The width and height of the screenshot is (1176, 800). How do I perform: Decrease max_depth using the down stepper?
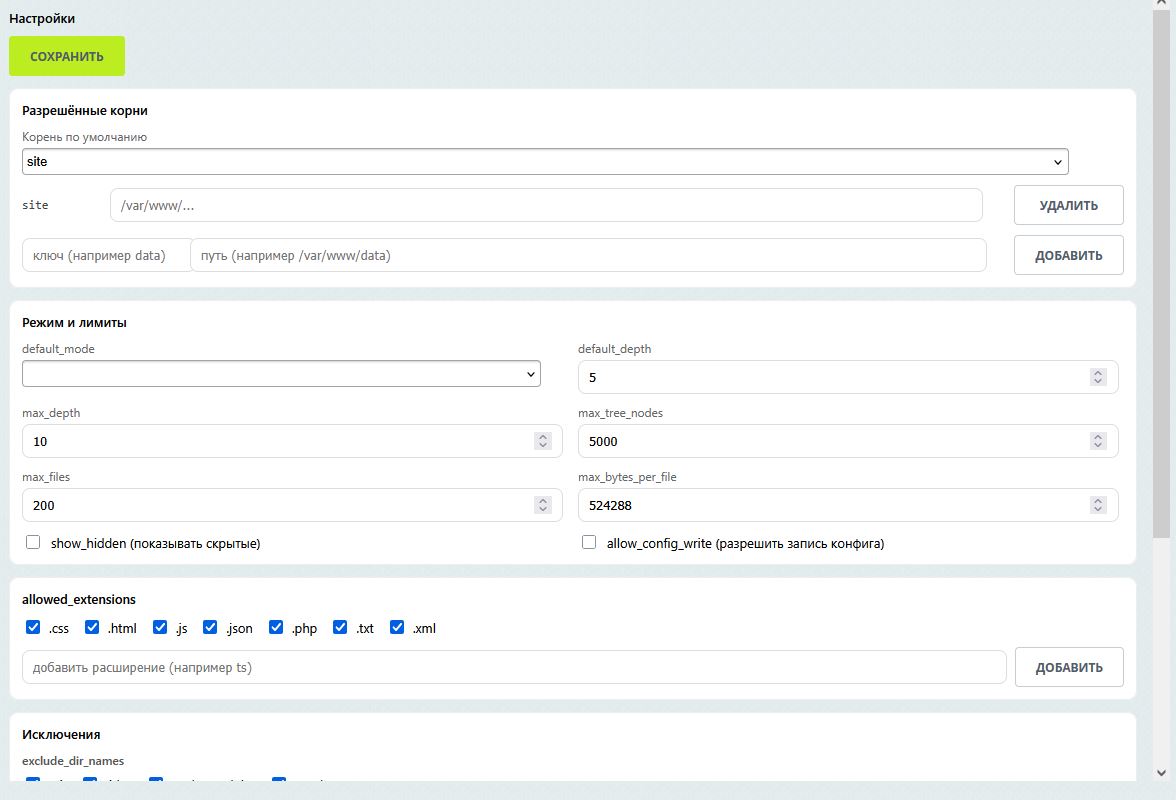pyautogui.click(x=541, y=445)
